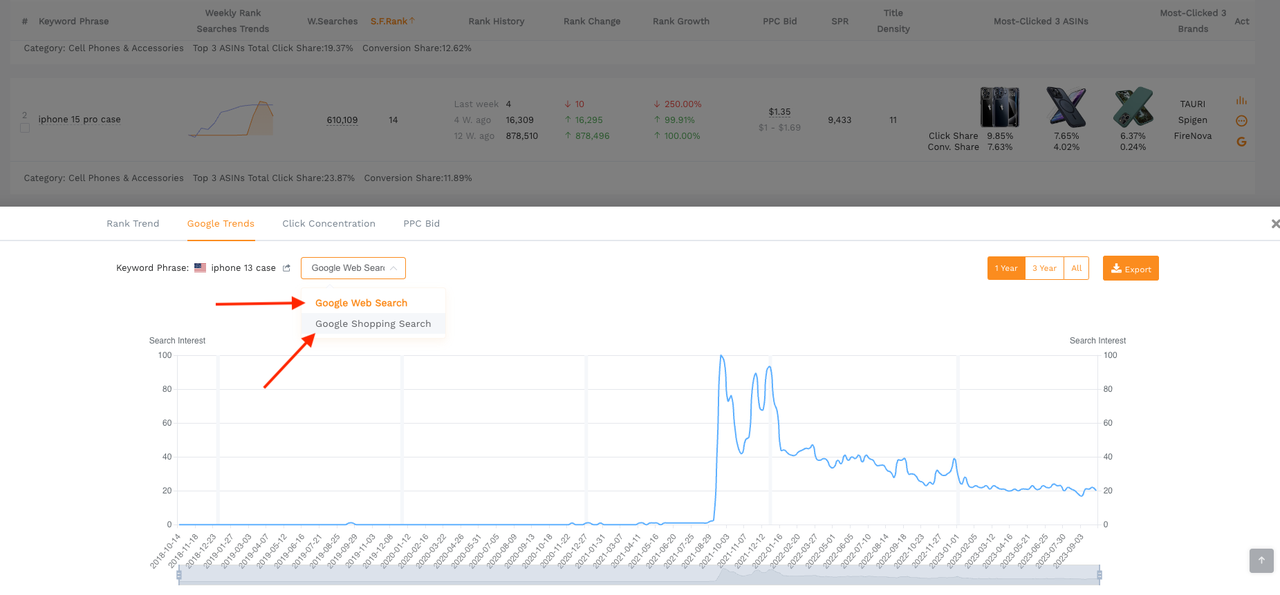Click left handle of chart zoom slider
Screen dimensions: 1280x595
179,575
